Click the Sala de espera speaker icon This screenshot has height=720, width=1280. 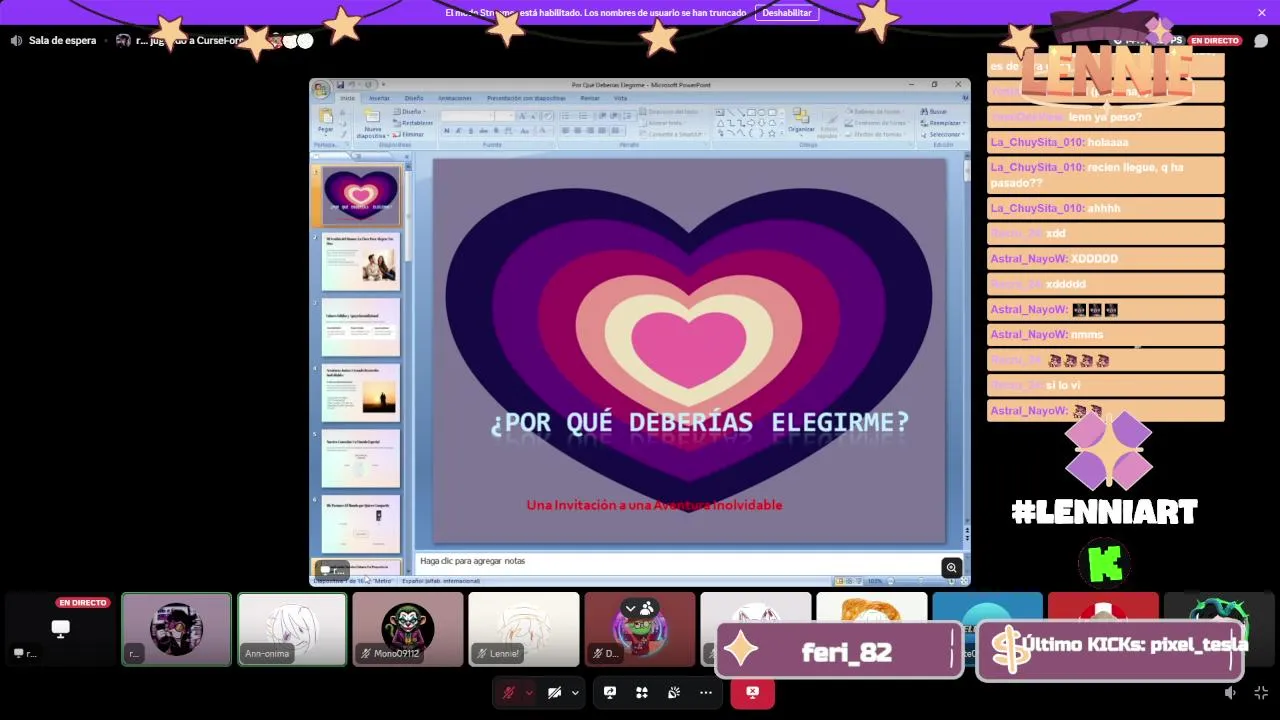tap(16, 41)
